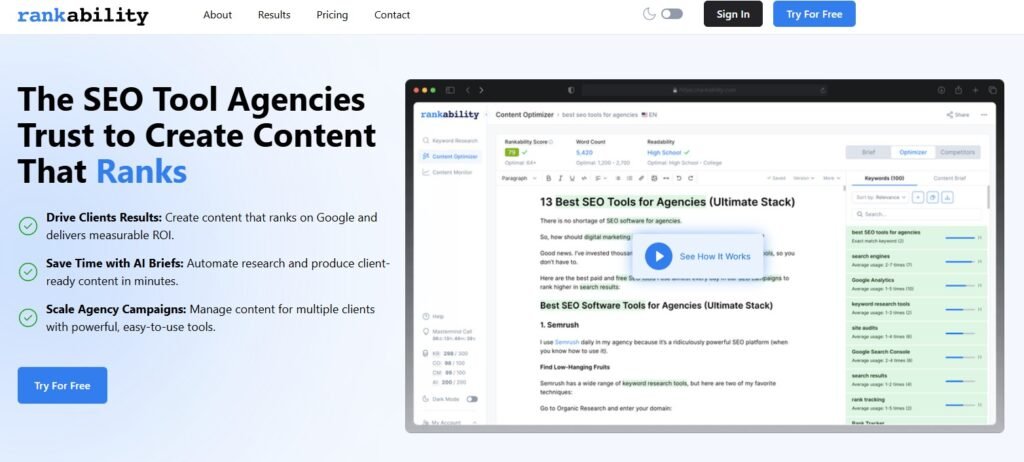Open Keyword Research in the app sidebar
Image resolution: width=1024 pixels, height=462 pixels.
tap(450, 140)
